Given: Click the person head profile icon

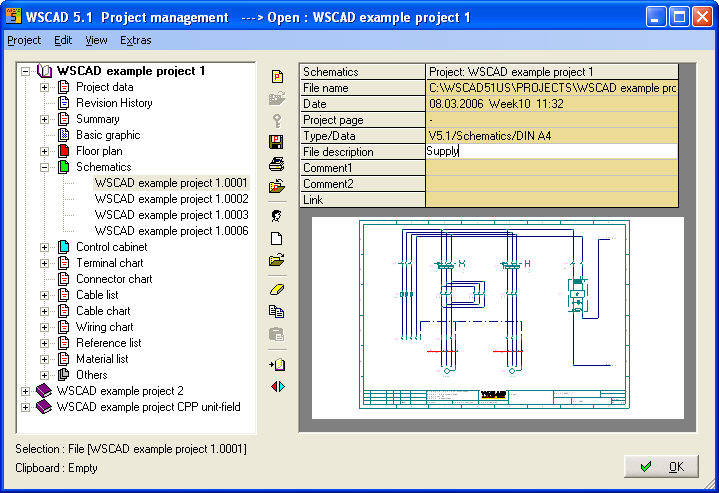Looking at the screenshot, I should [x=277, y=216].
